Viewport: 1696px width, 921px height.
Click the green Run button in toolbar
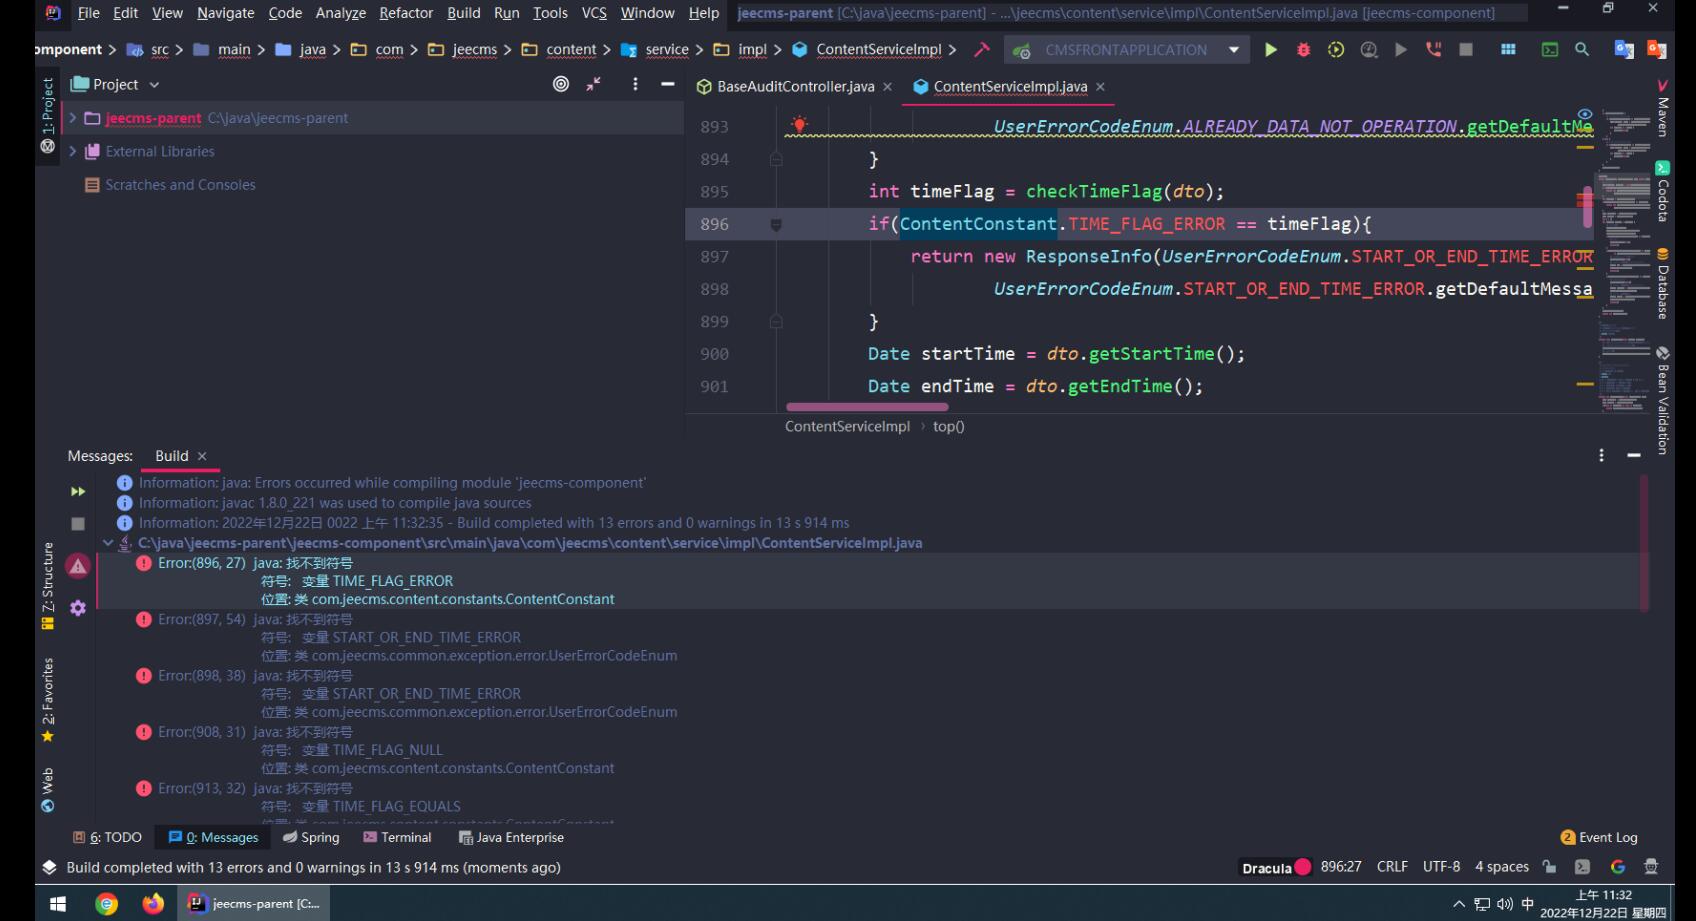click(1270, 50)
